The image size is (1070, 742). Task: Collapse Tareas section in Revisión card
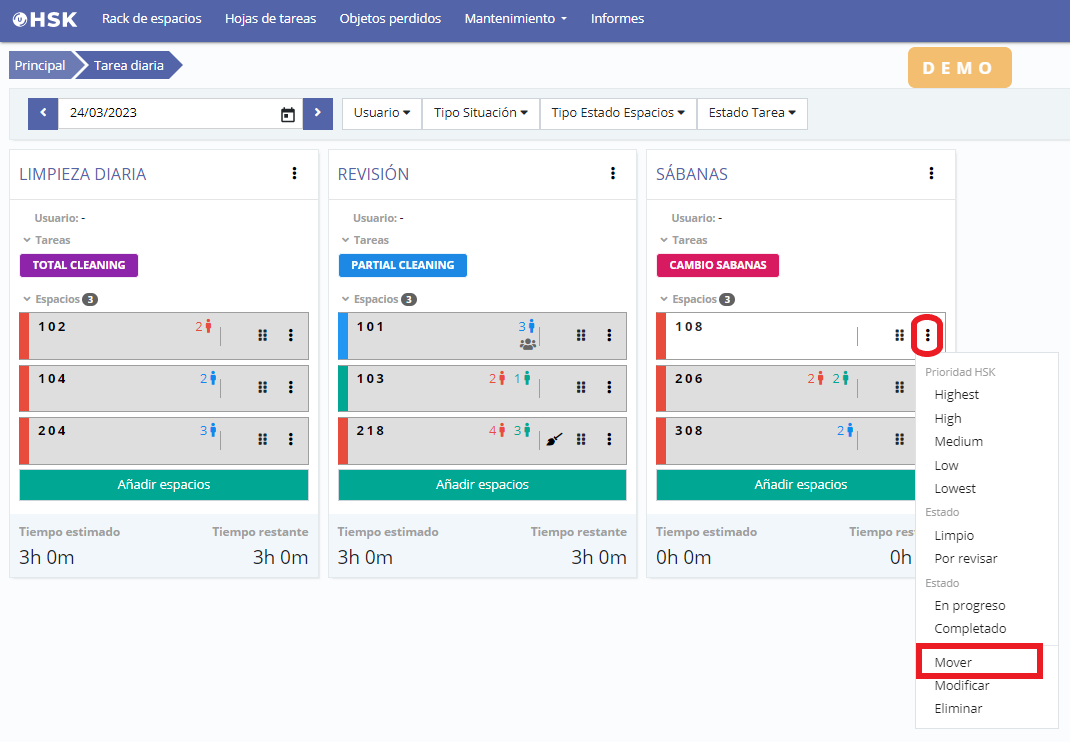coord(346,240)
